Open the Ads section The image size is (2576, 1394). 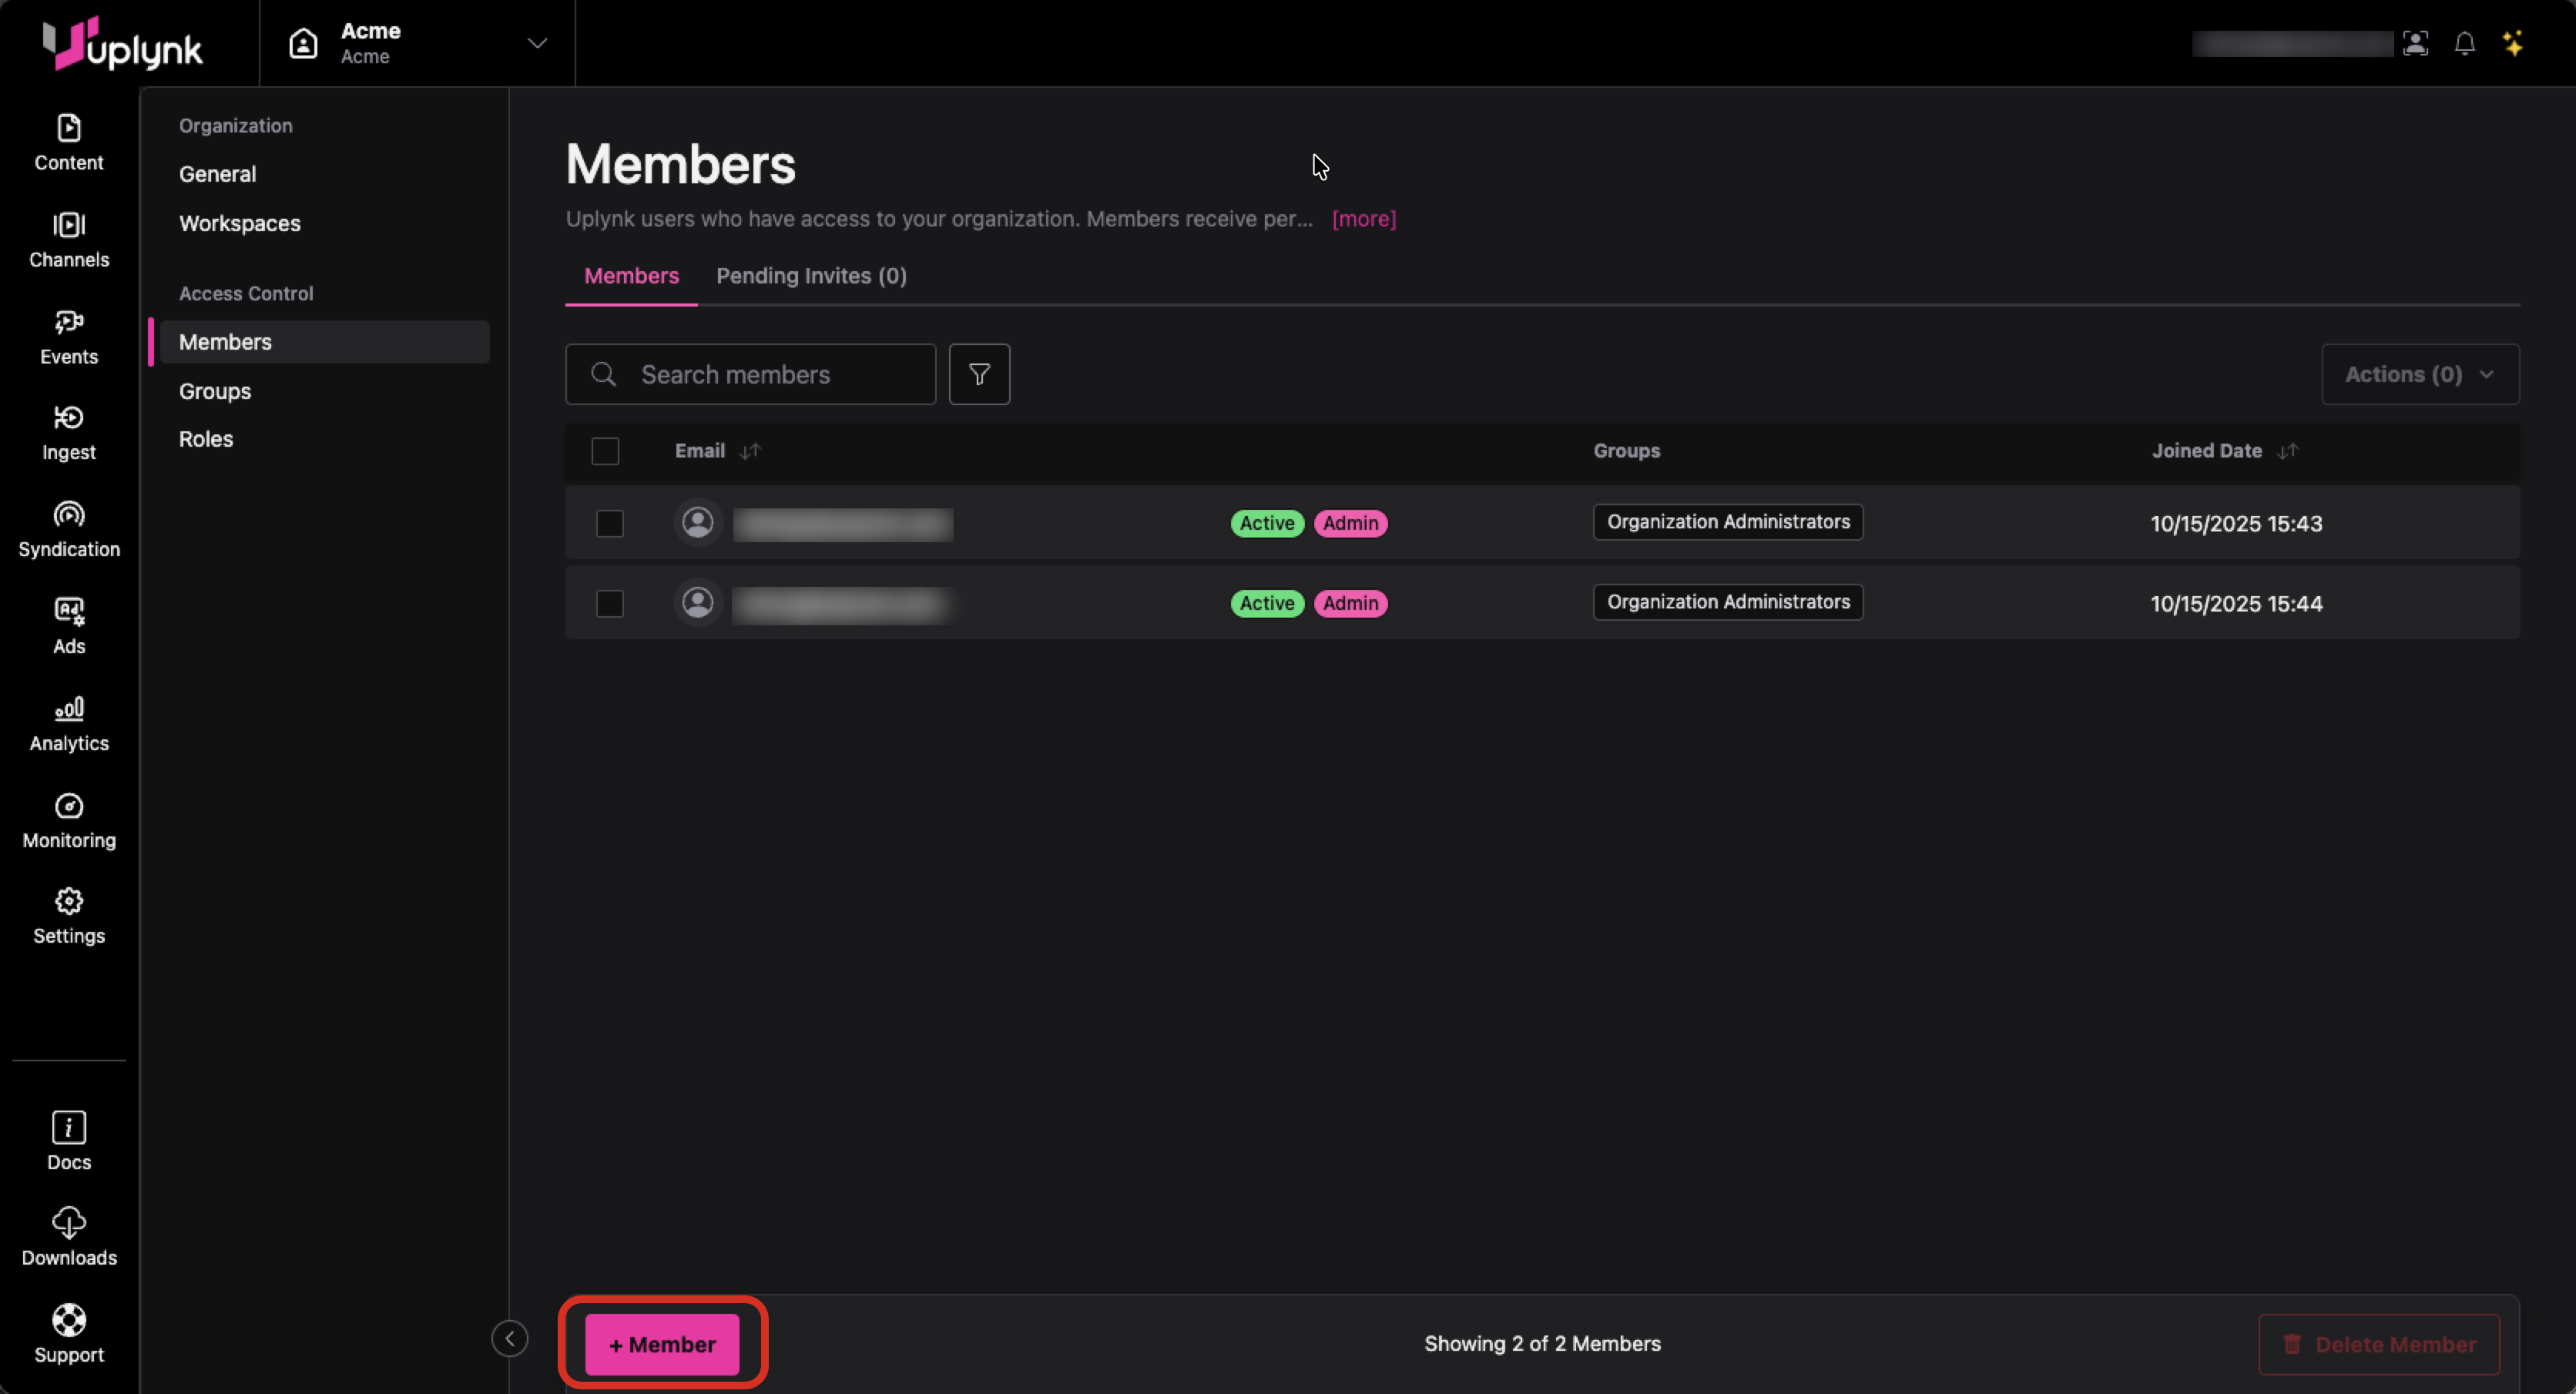click(x=69, y=626)
